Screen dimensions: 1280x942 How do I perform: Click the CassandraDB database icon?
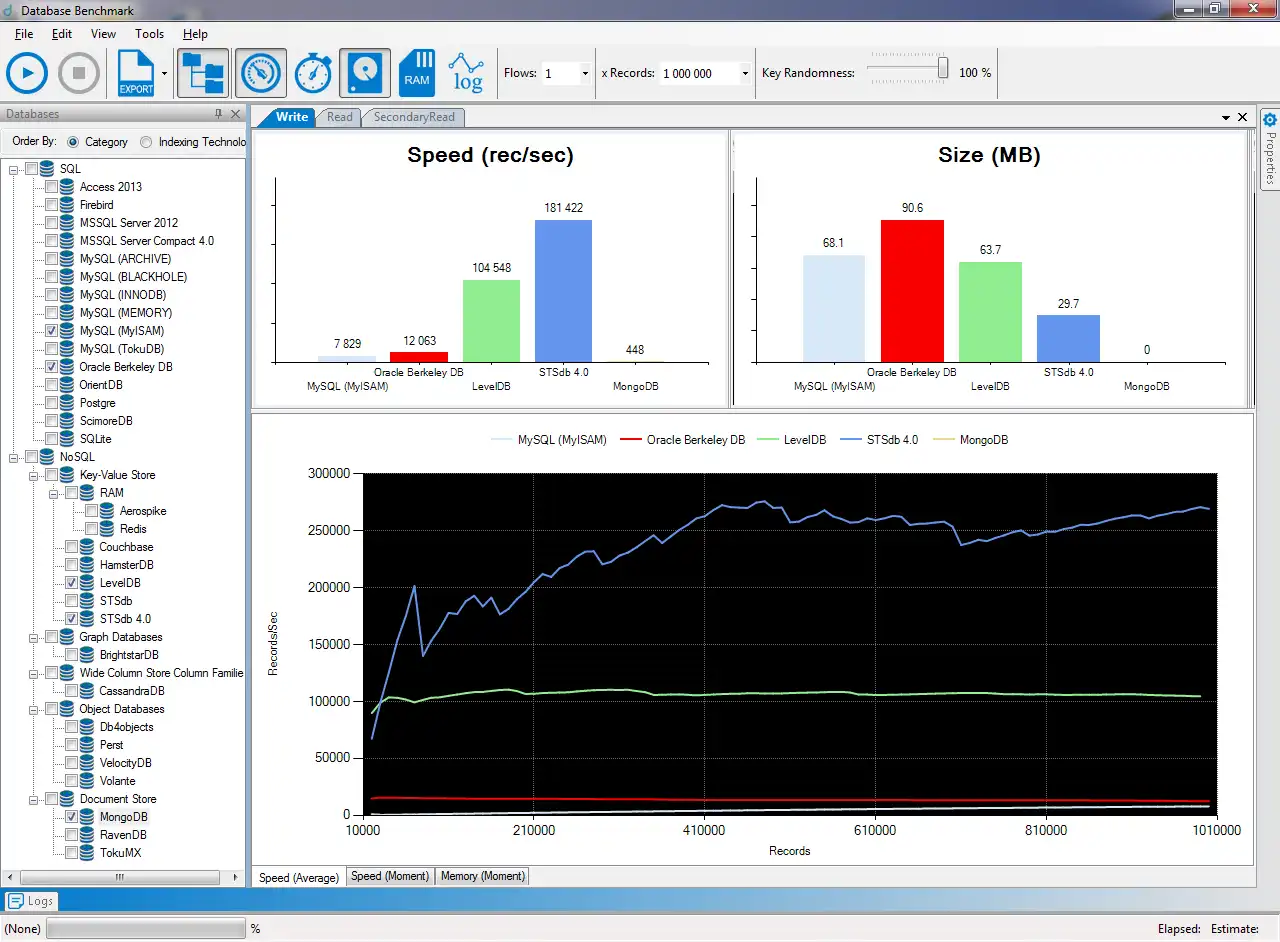87,691
